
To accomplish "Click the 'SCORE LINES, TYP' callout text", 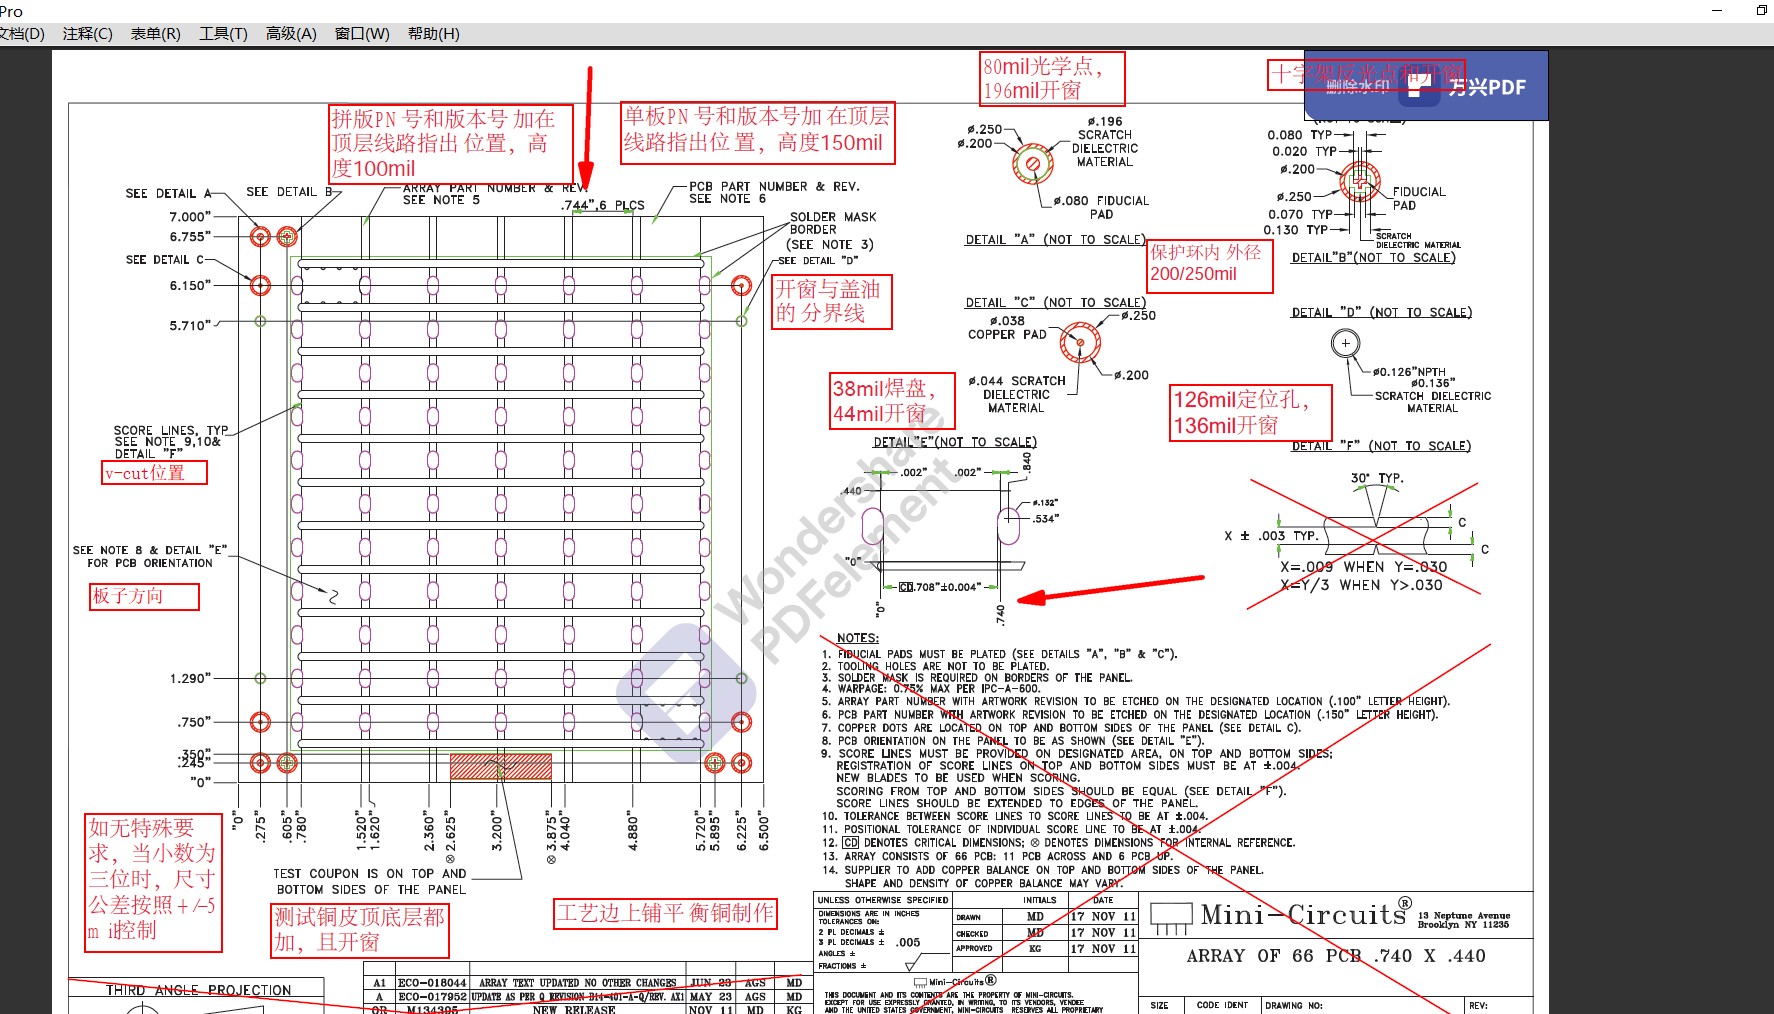I will point(171,430).
